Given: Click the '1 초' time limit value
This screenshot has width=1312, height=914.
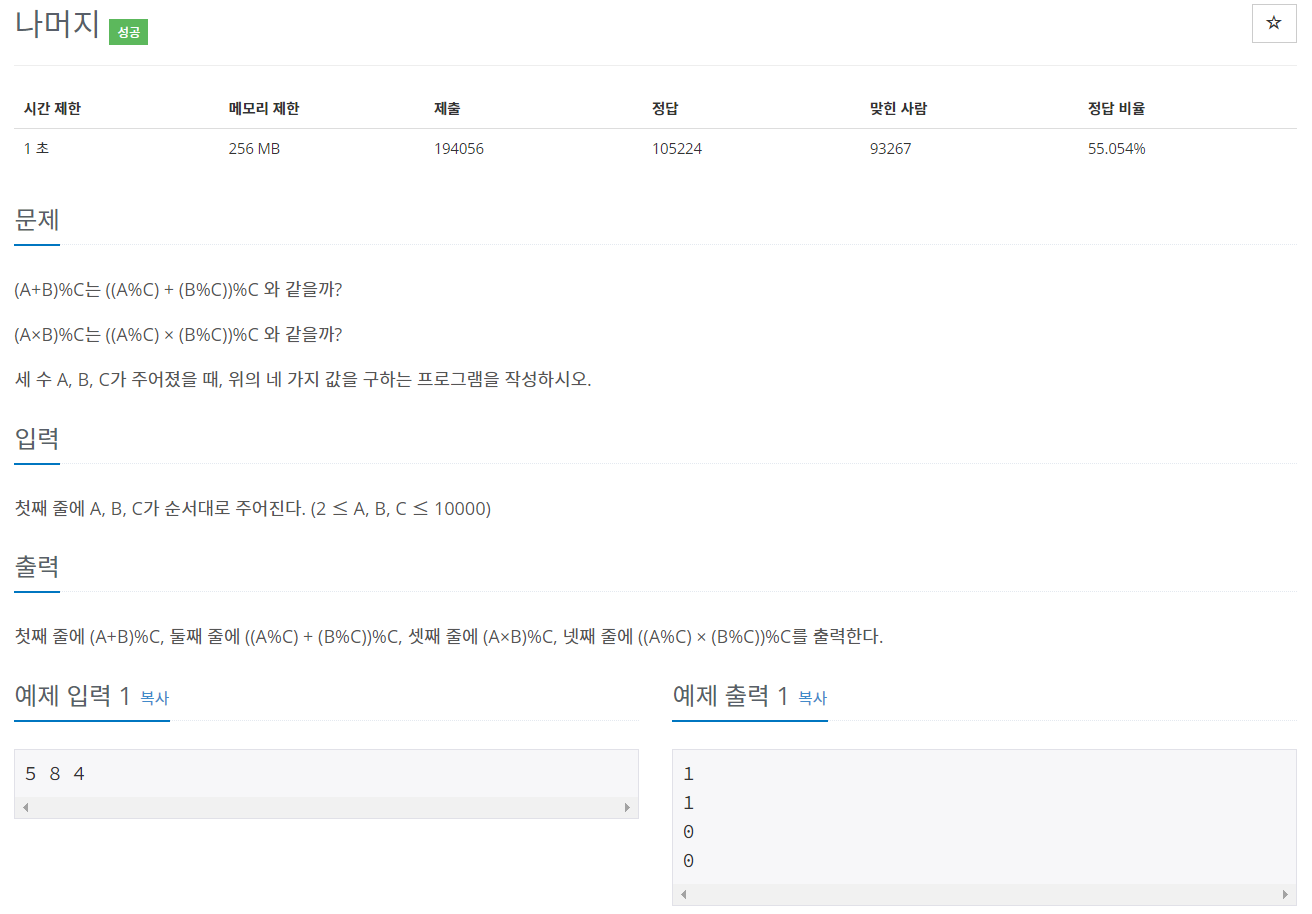Looking at the screenshot, I should 36,149.
